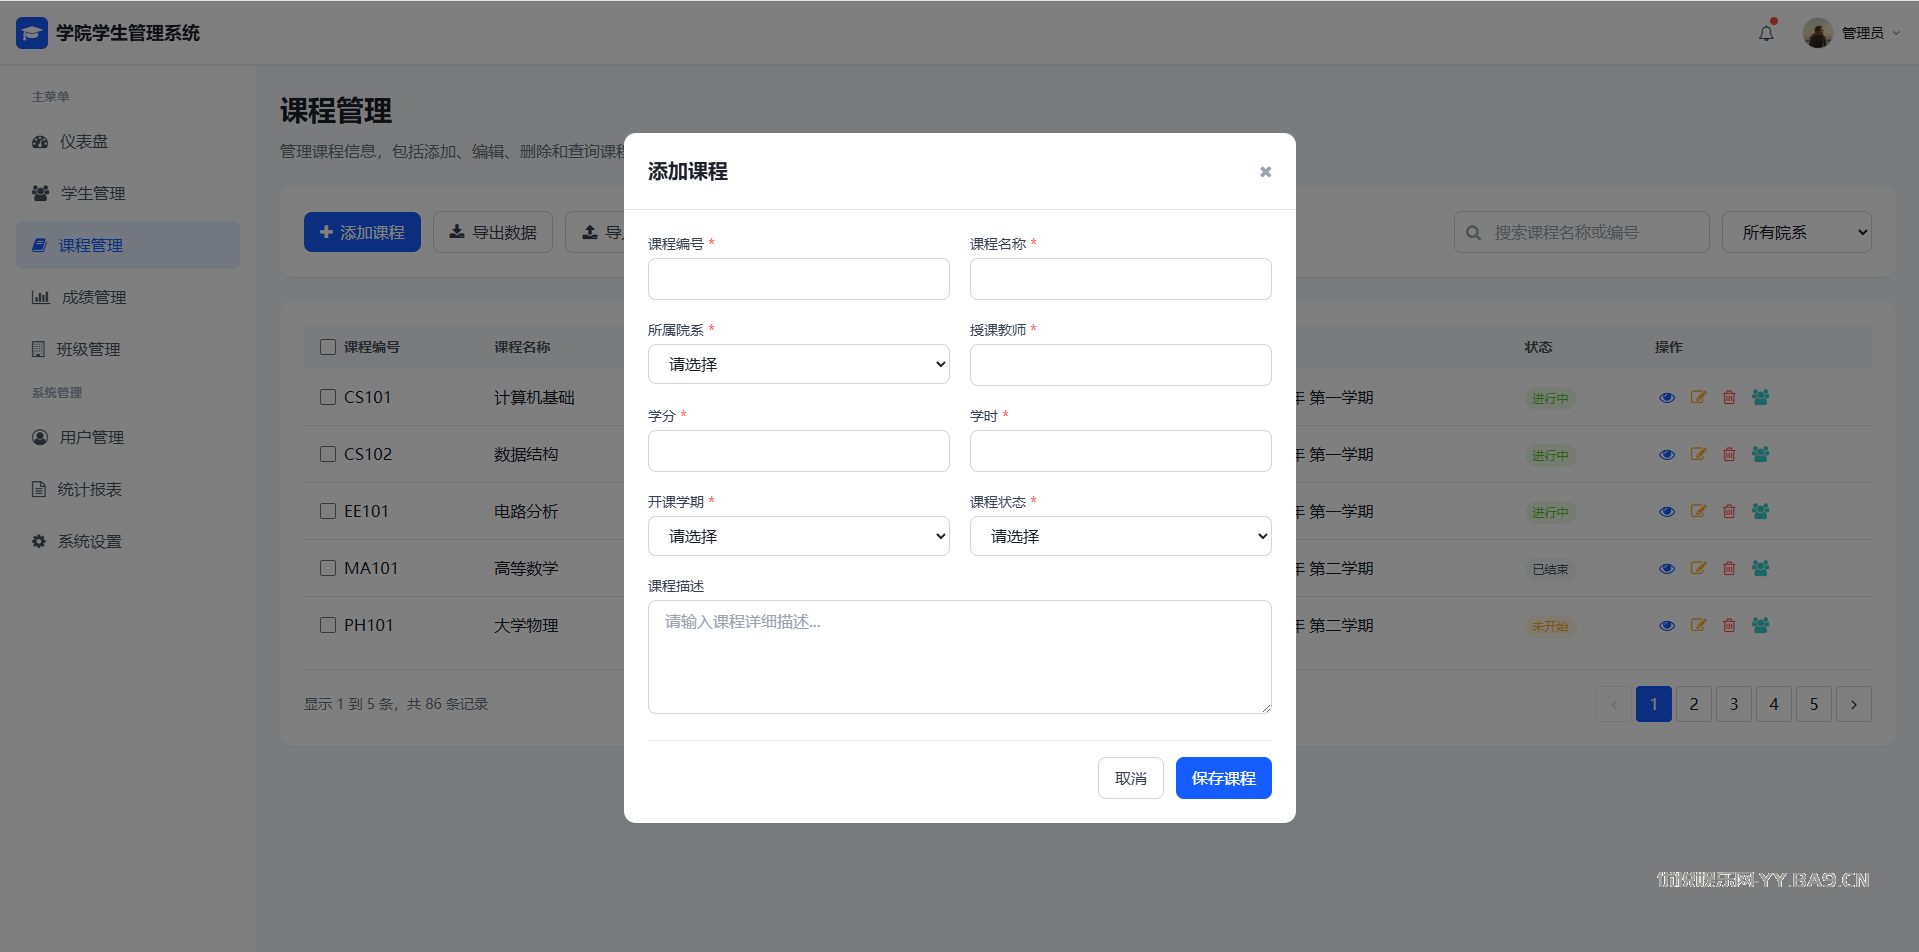The height and width of the screenshot is (952, 1919).
Task: Click the delete trash icon for EE101
Action: pos(1729,511)
